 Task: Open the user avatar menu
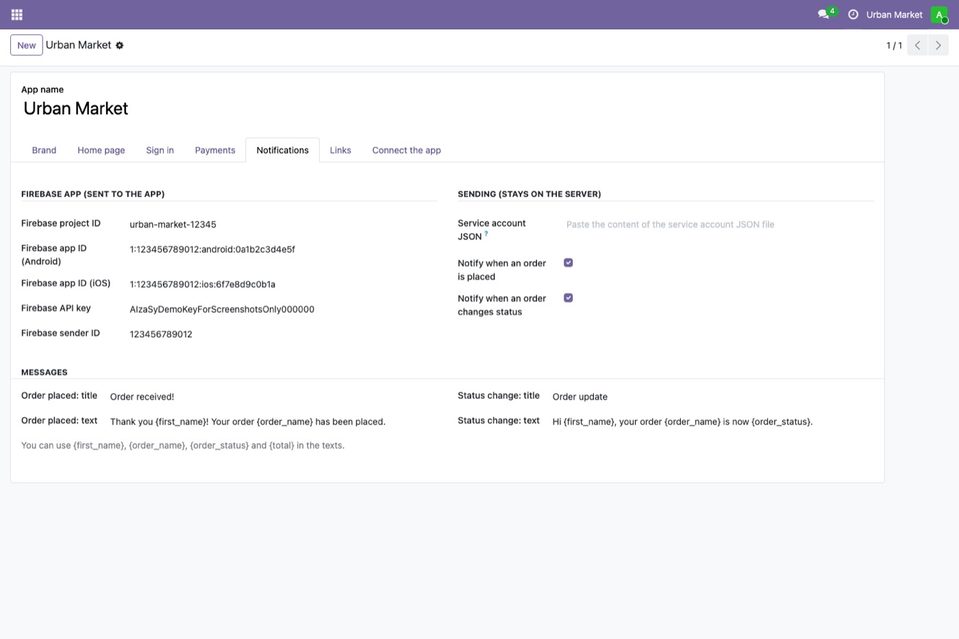tap(939, 14)
